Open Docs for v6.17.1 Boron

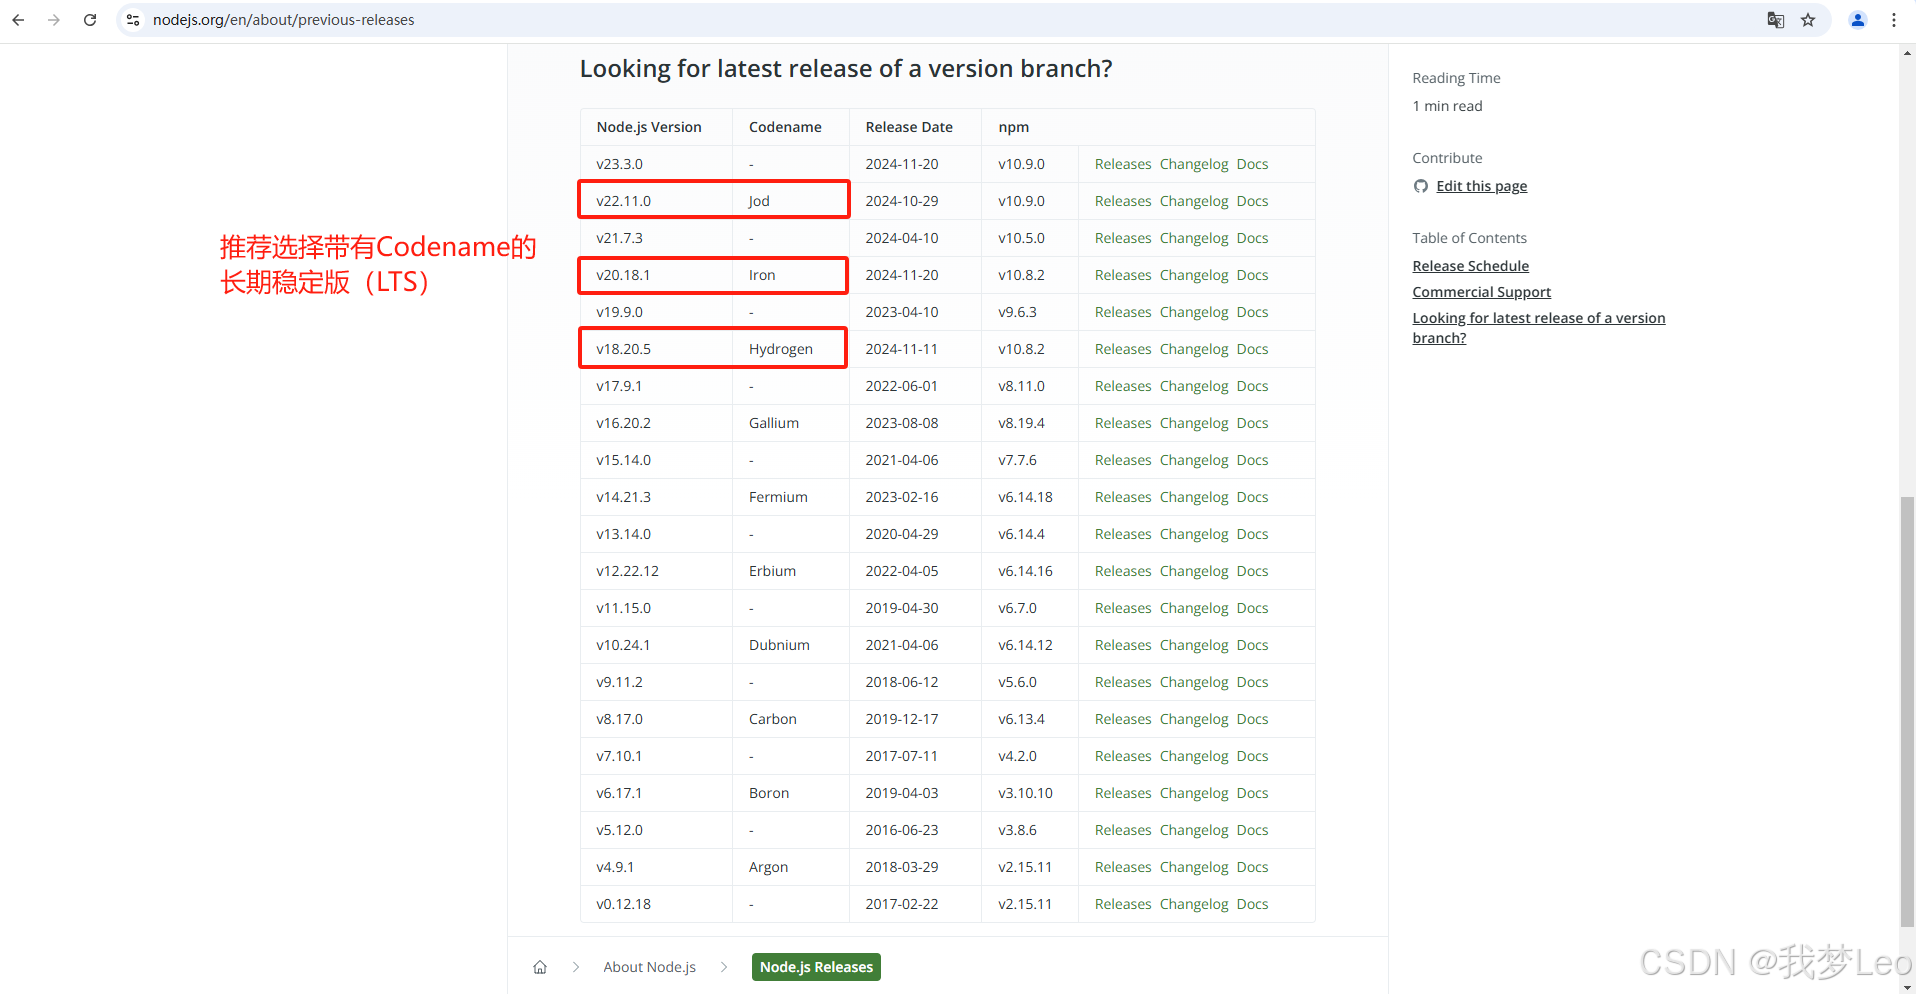click(x=1252, y=793)
